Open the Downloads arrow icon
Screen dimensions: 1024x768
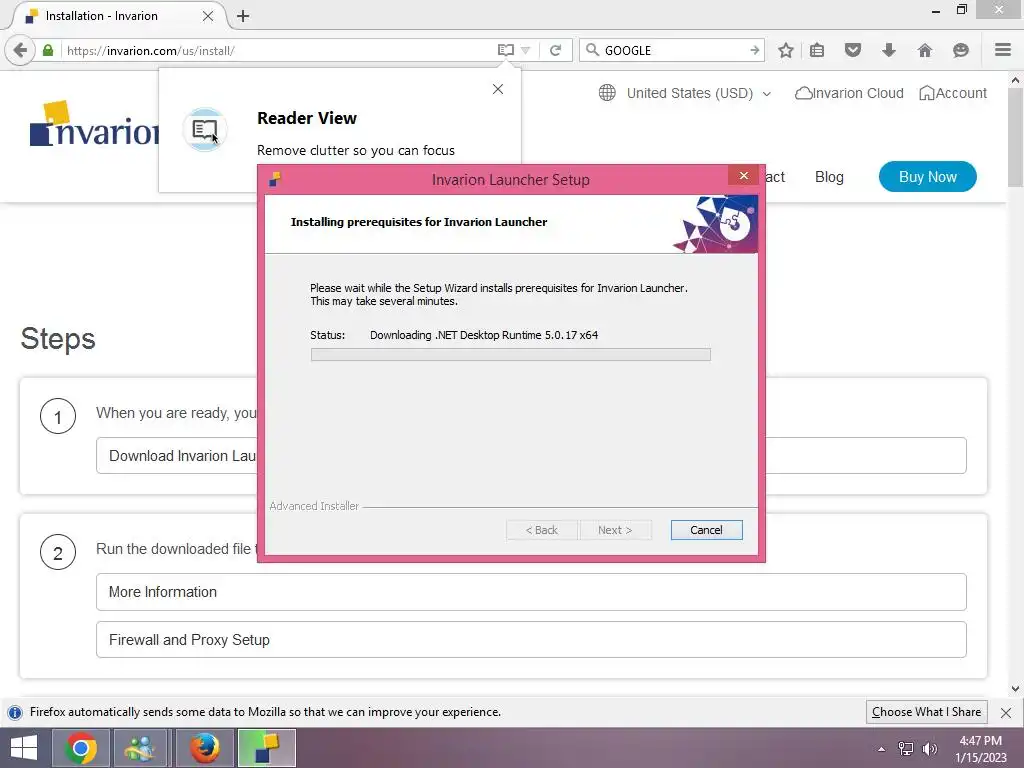coord(889,50)
